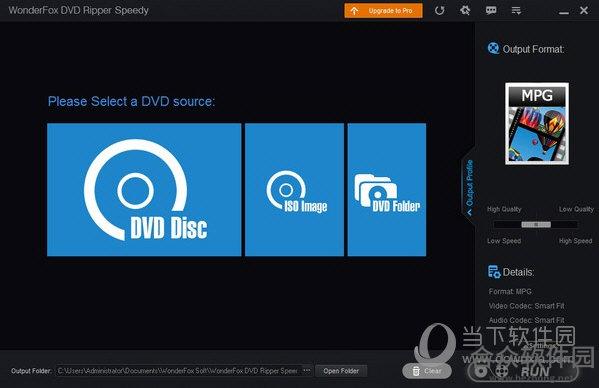Click the output folder path field
This screenshot has height=388, width=599.
tap(179, 370)
